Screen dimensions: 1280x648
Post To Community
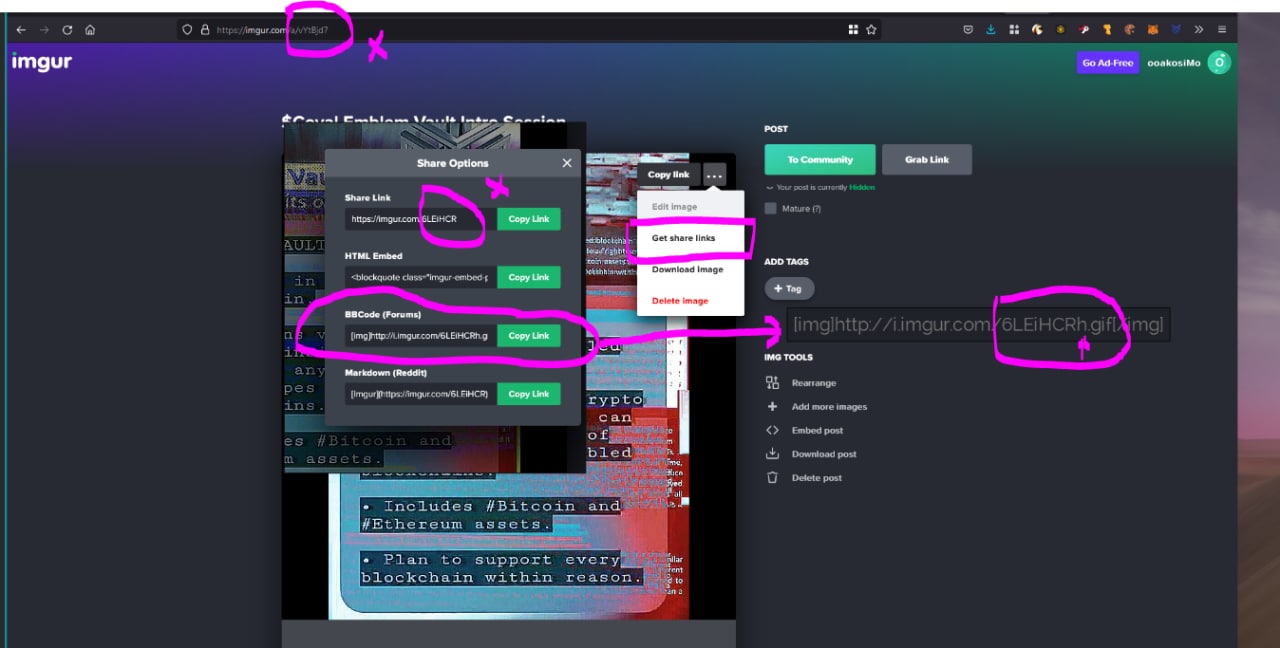(820, 160)
